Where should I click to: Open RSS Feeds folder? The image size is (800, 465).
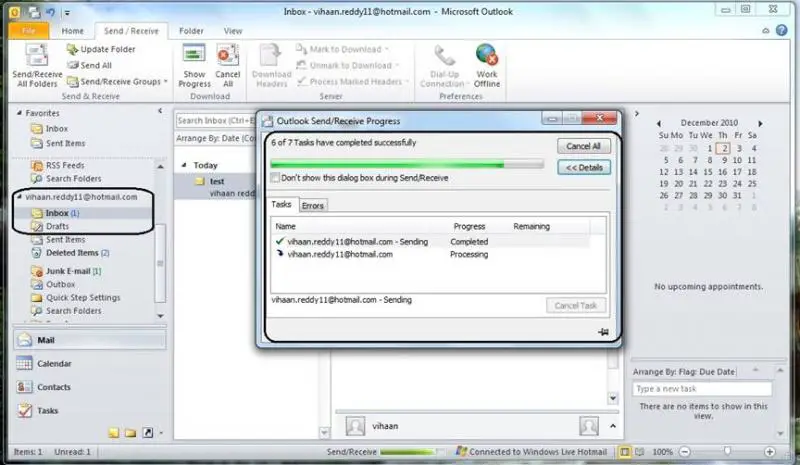(58, 165)
